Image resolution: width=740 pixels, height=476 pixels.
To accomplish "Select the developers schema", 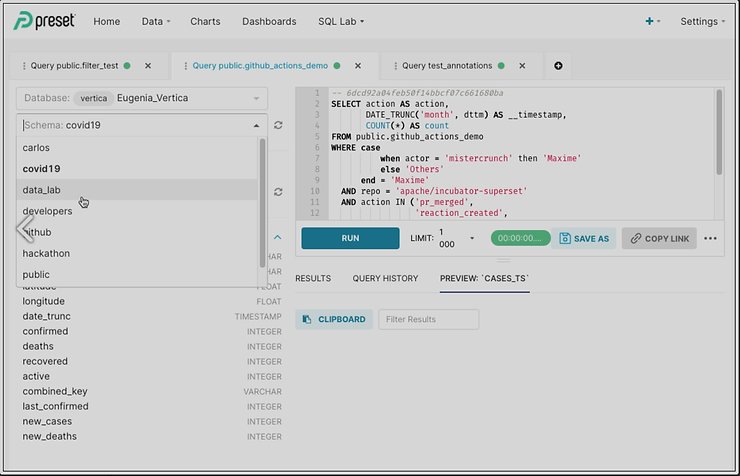I will pyautogui.click(x=137, y=211).
